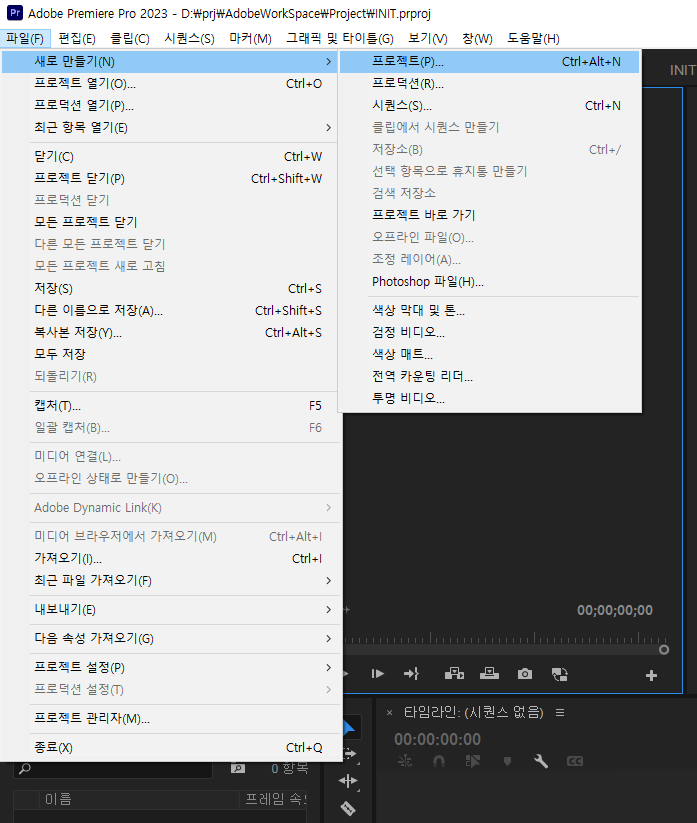Choose 전역 카운팅 리더...
Viewport: 697px width, 823px height.
point(489,376)
